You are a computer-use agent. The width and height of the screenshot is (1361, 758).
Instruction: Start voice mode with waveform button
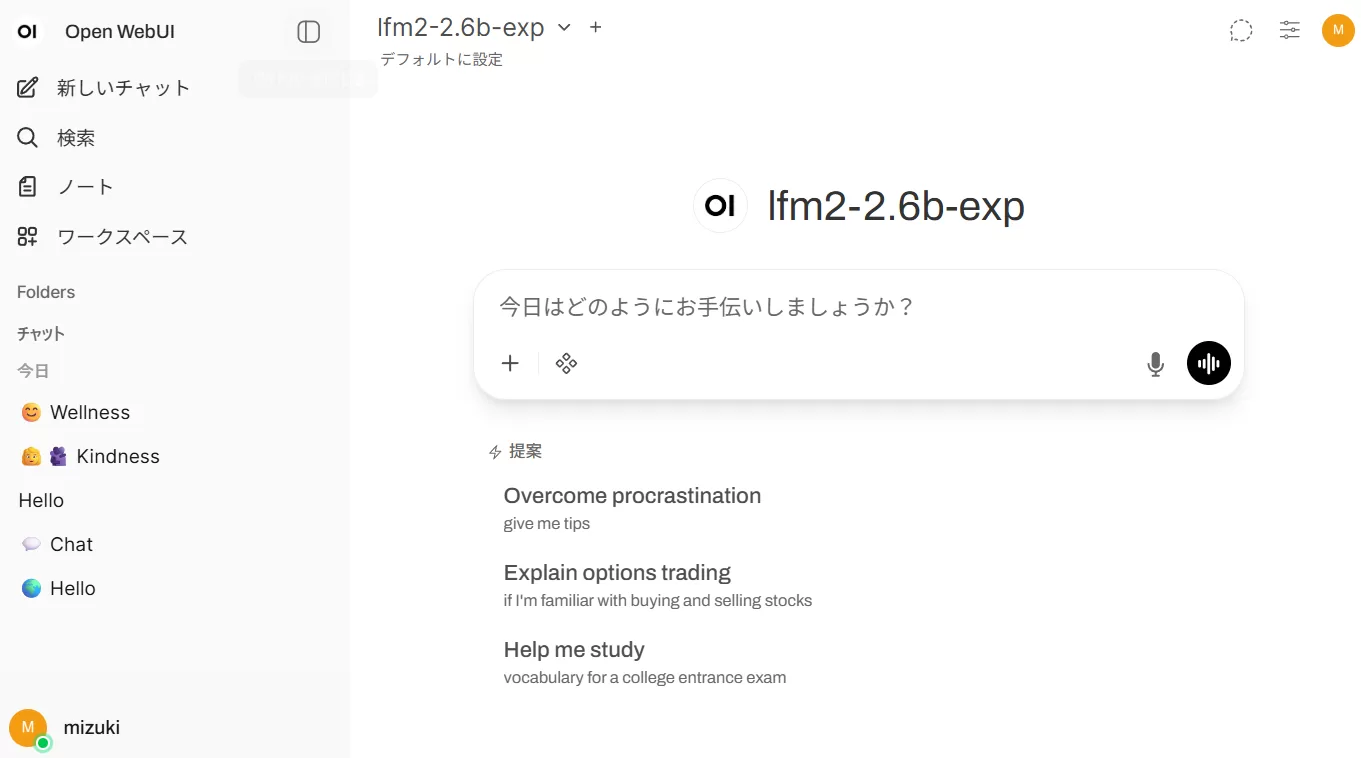click(1208, 364)
